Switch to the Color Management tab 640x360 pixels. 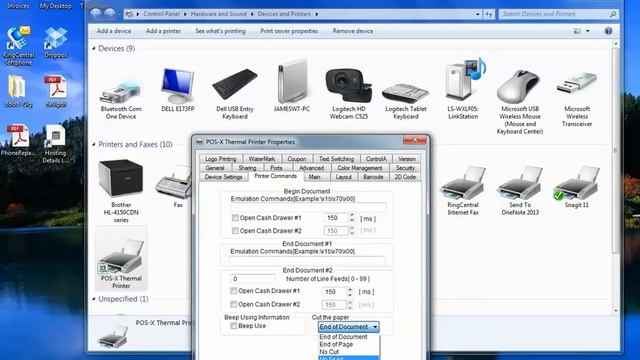click(360, 168)
